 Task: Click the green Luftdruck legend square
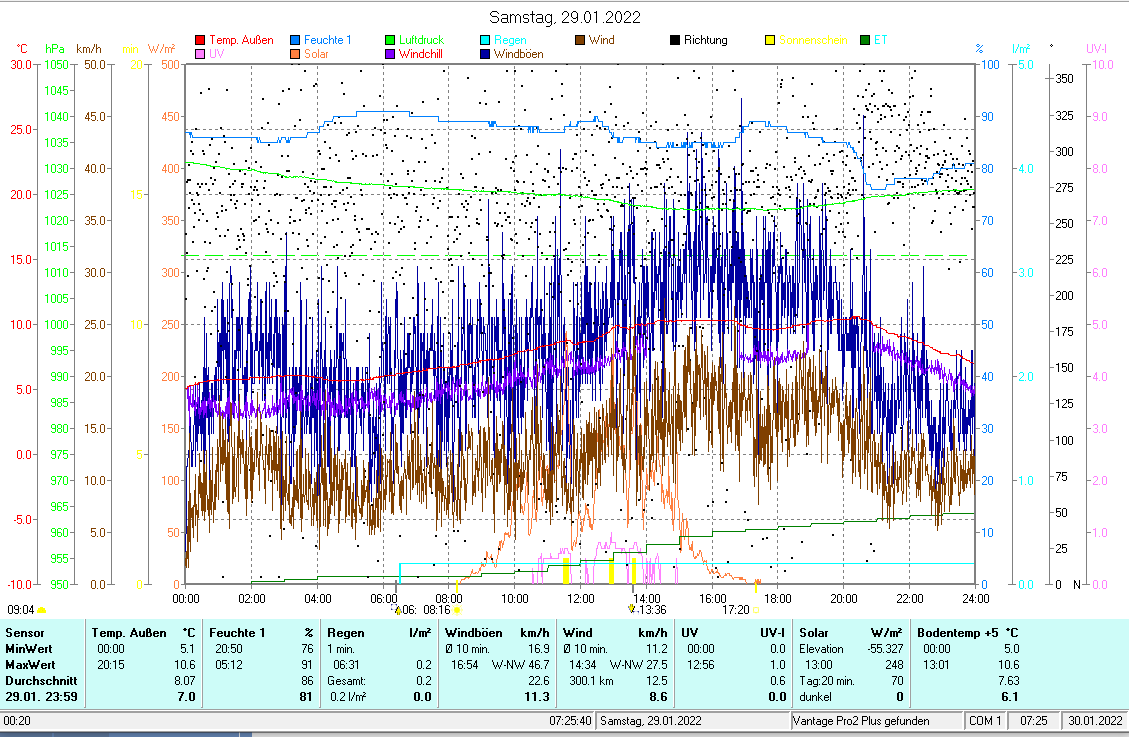pyautogui.click(x=390, y=40)
